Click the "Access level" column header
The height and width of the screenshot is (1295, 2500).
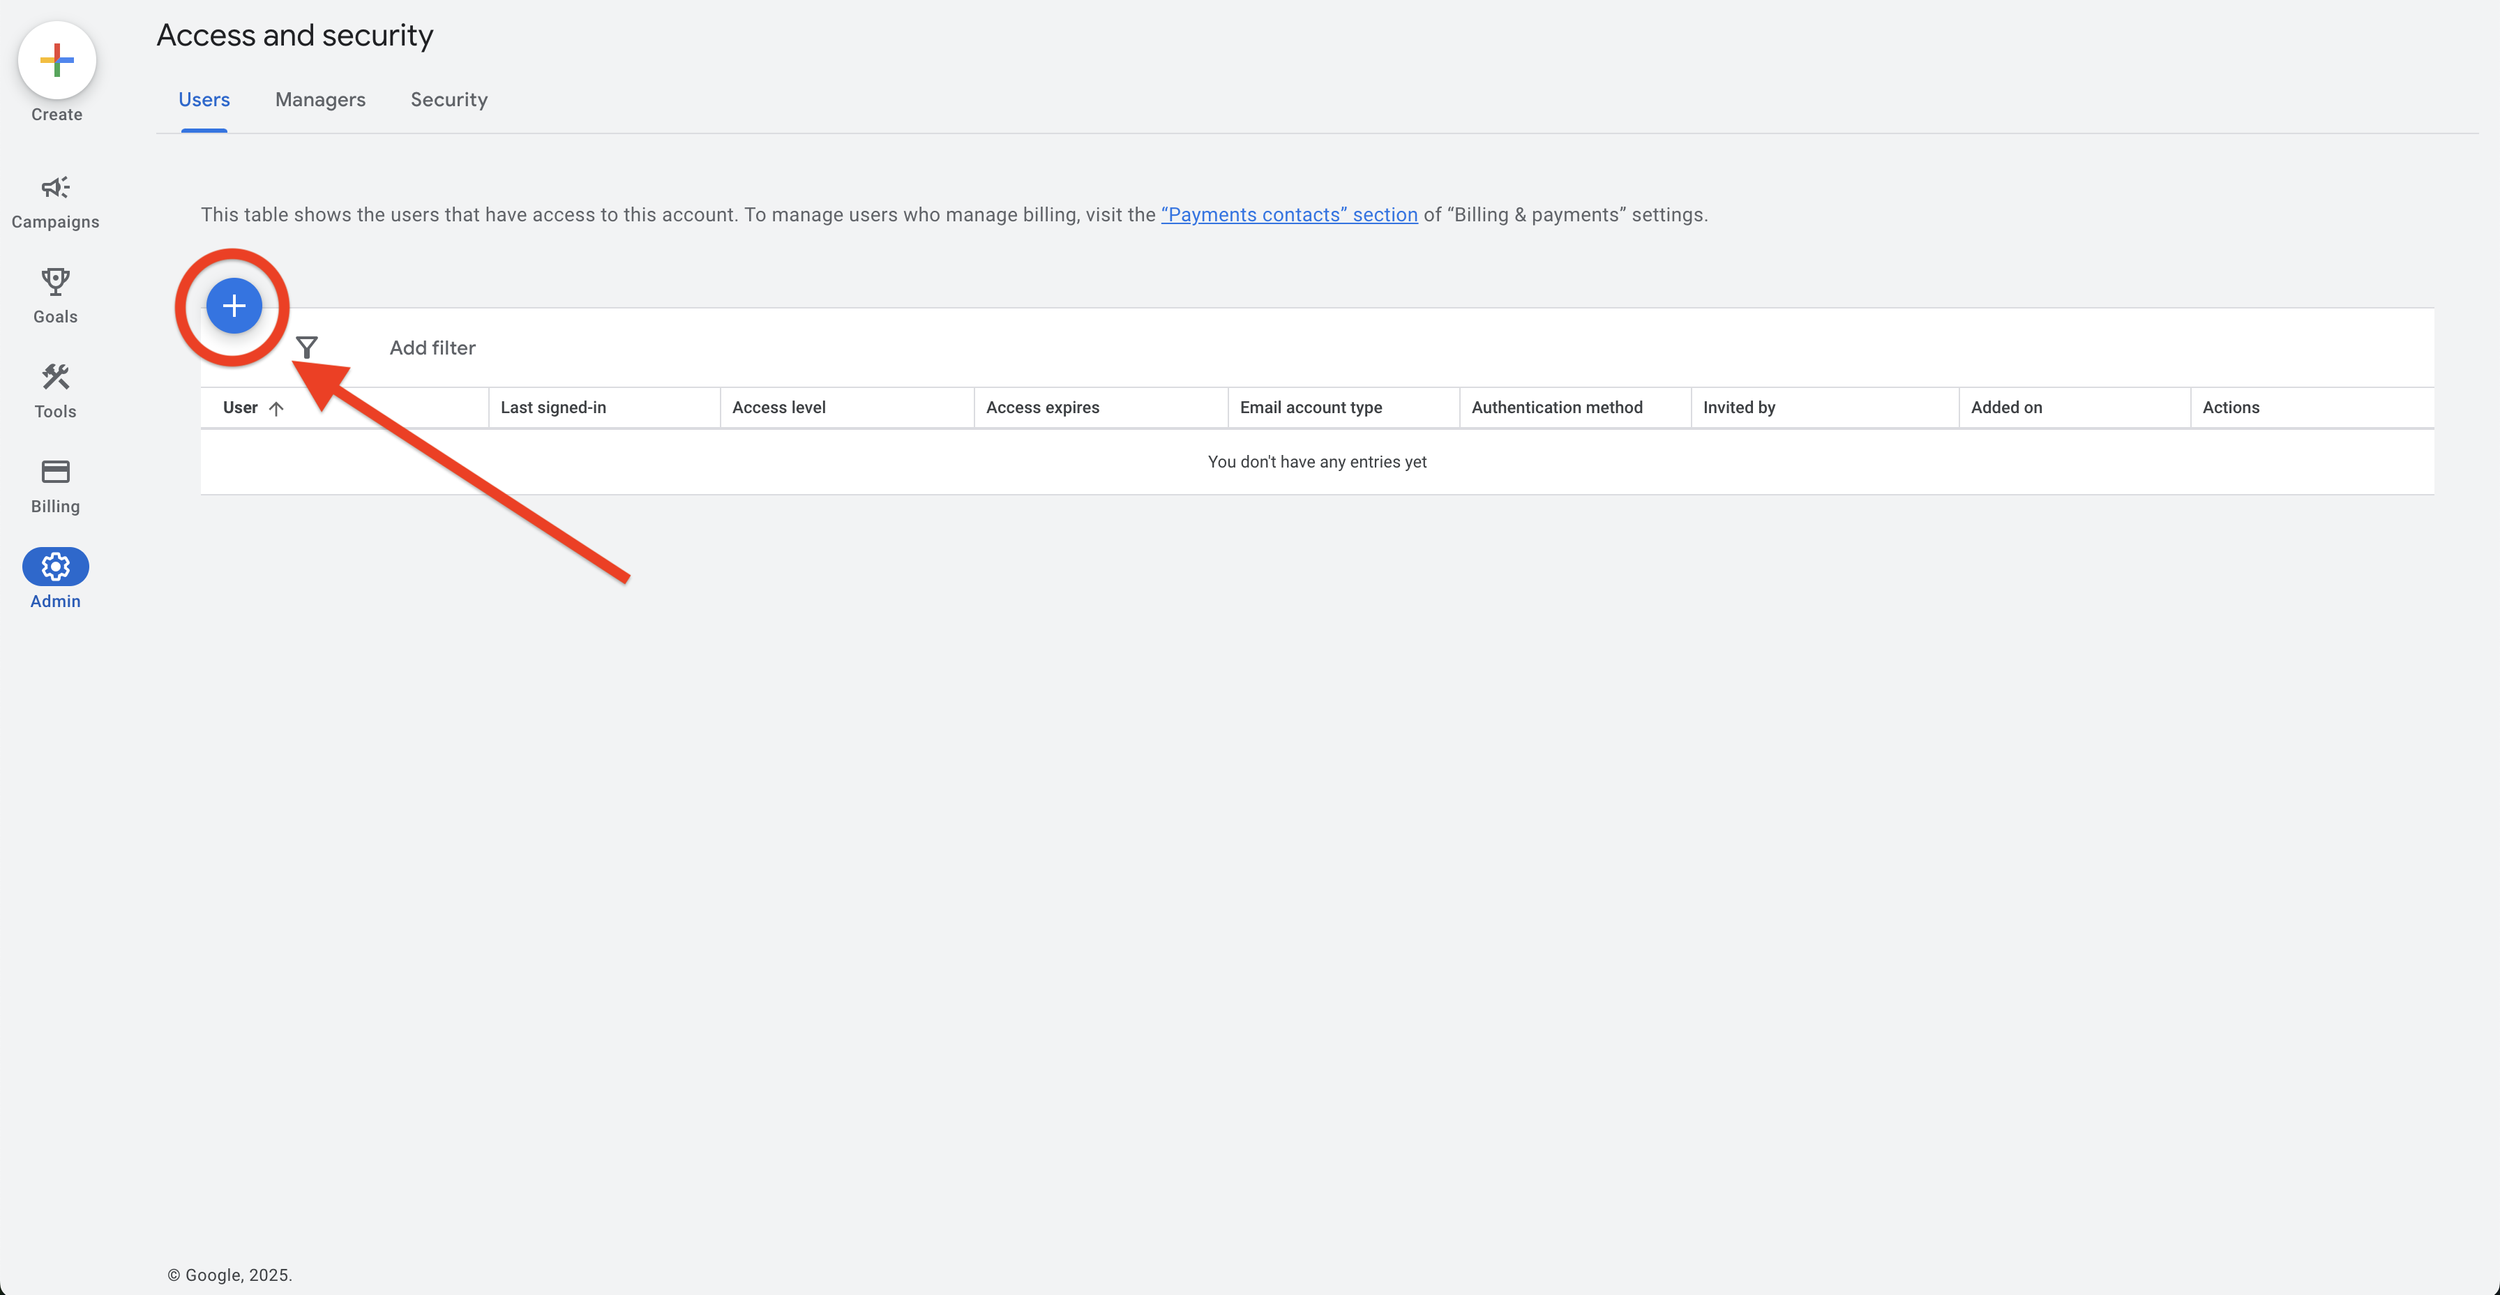[x=779, y=407]
